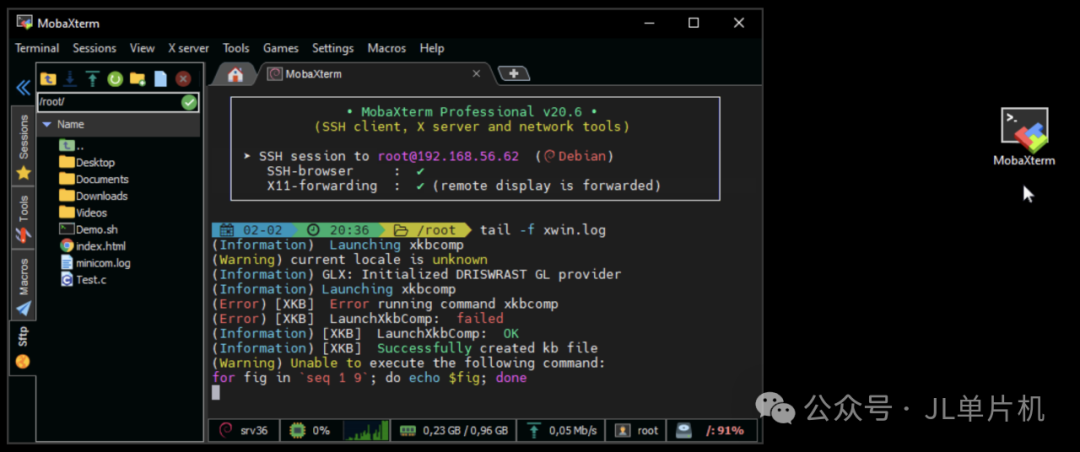Click the MobaXterm desktop shortcut icon
This screenshot has width=1080, height=452.
pyautogui.click(x=1024, y=137)
